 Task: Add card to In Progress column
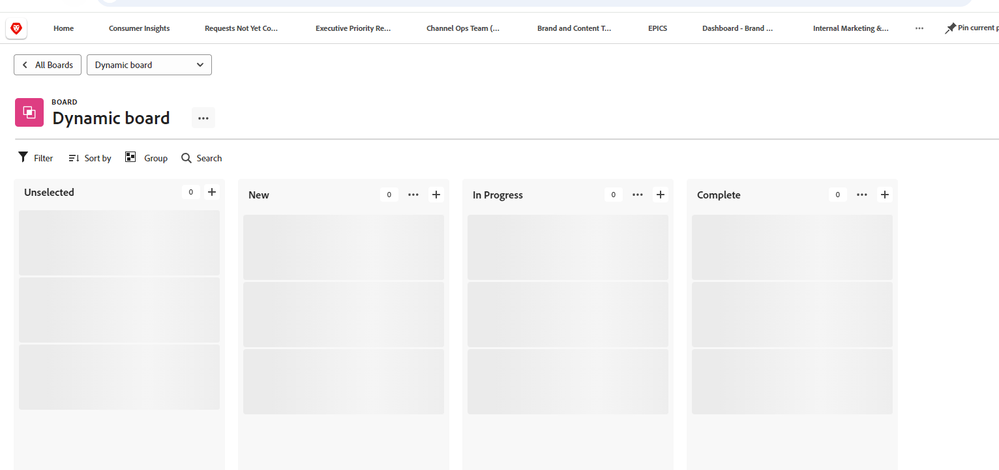pos(660,195)
